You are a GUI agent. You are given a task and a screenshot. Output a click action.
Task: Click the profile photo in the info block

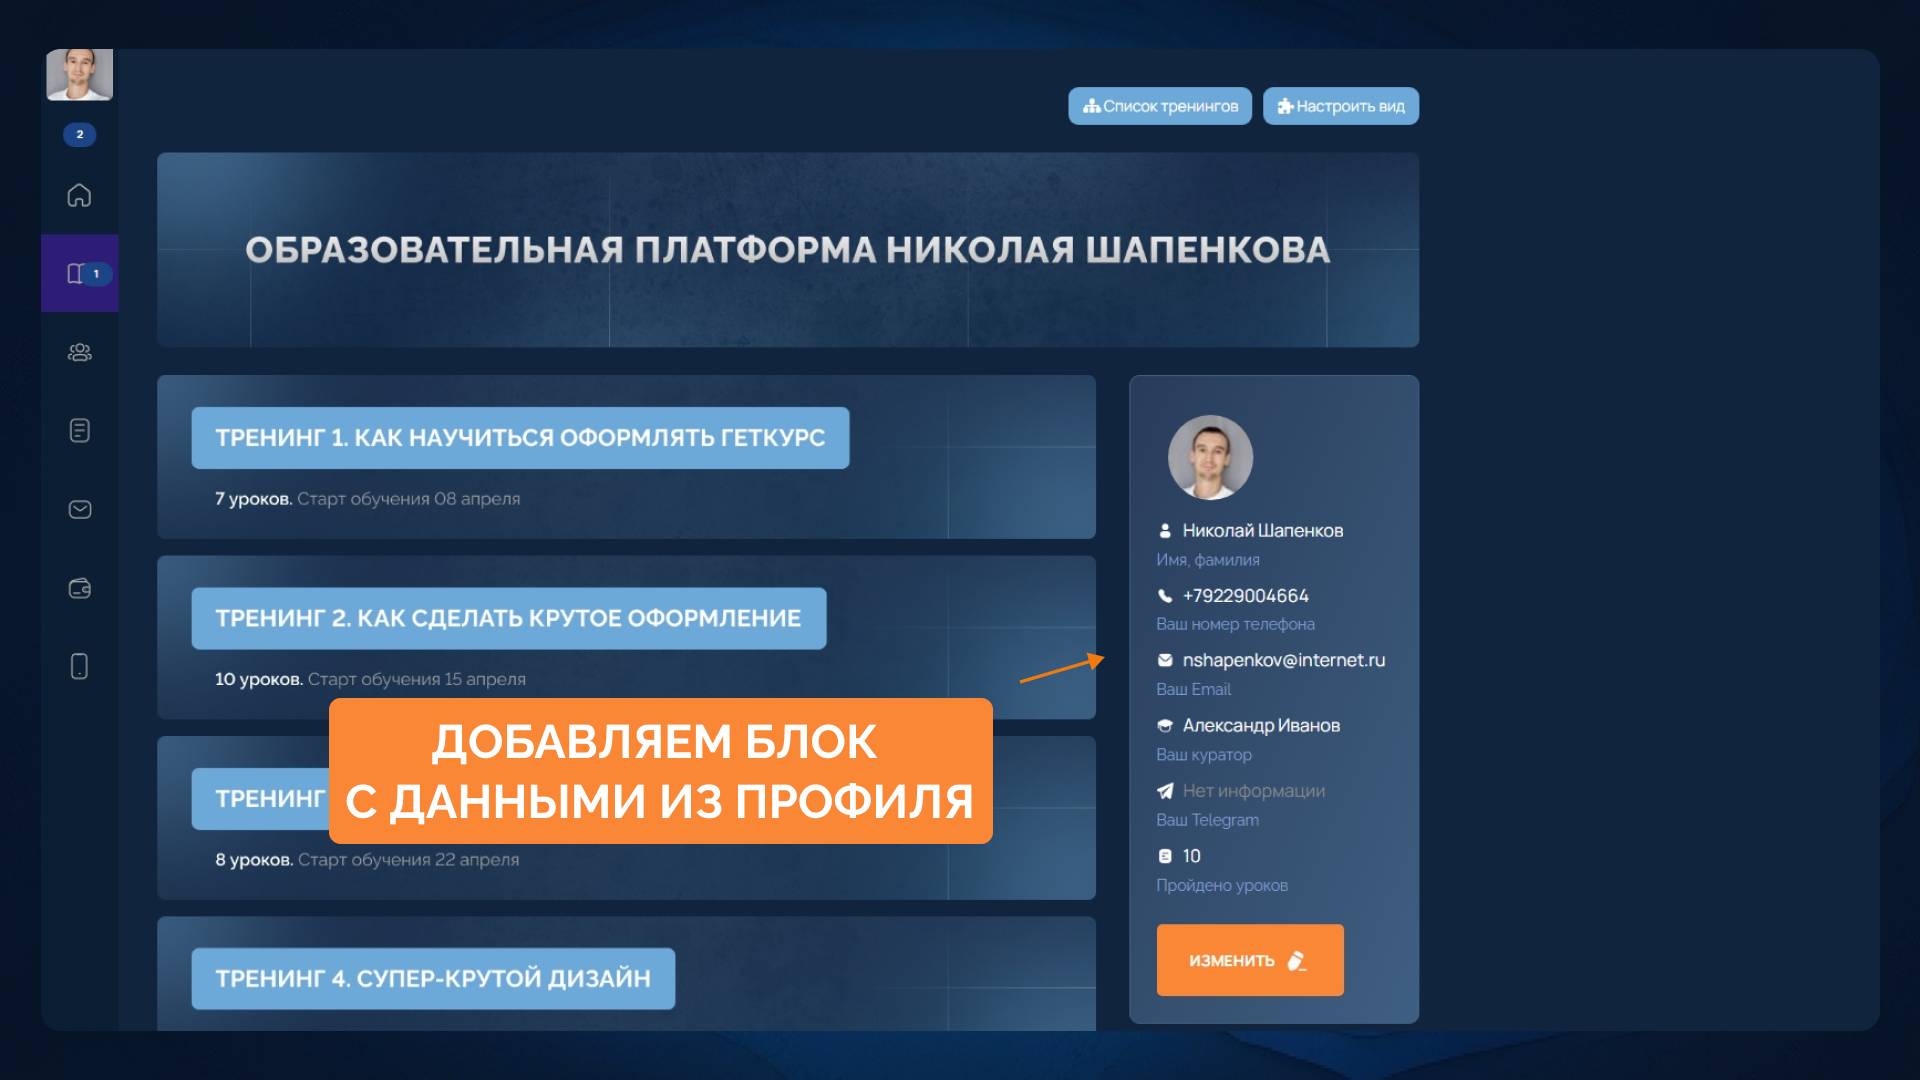click(x=1210, y=457)
